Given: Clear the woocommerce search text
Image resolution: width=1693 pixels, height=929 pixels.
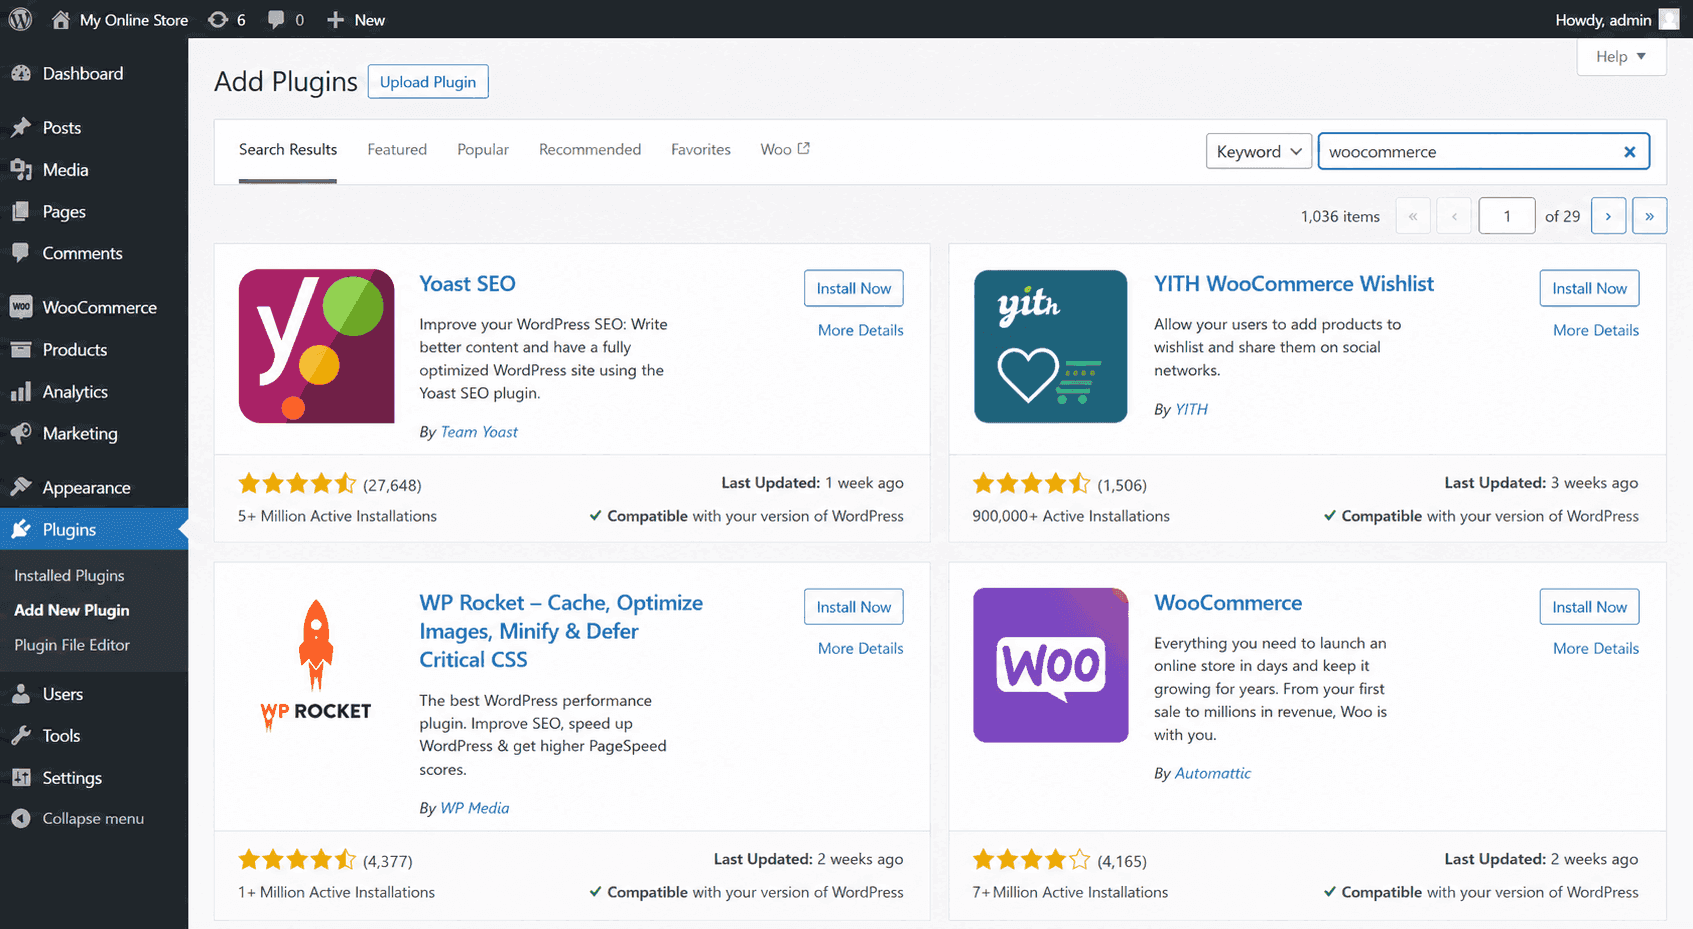Looking at the screenshot, I should click(x=1629, y=152).
